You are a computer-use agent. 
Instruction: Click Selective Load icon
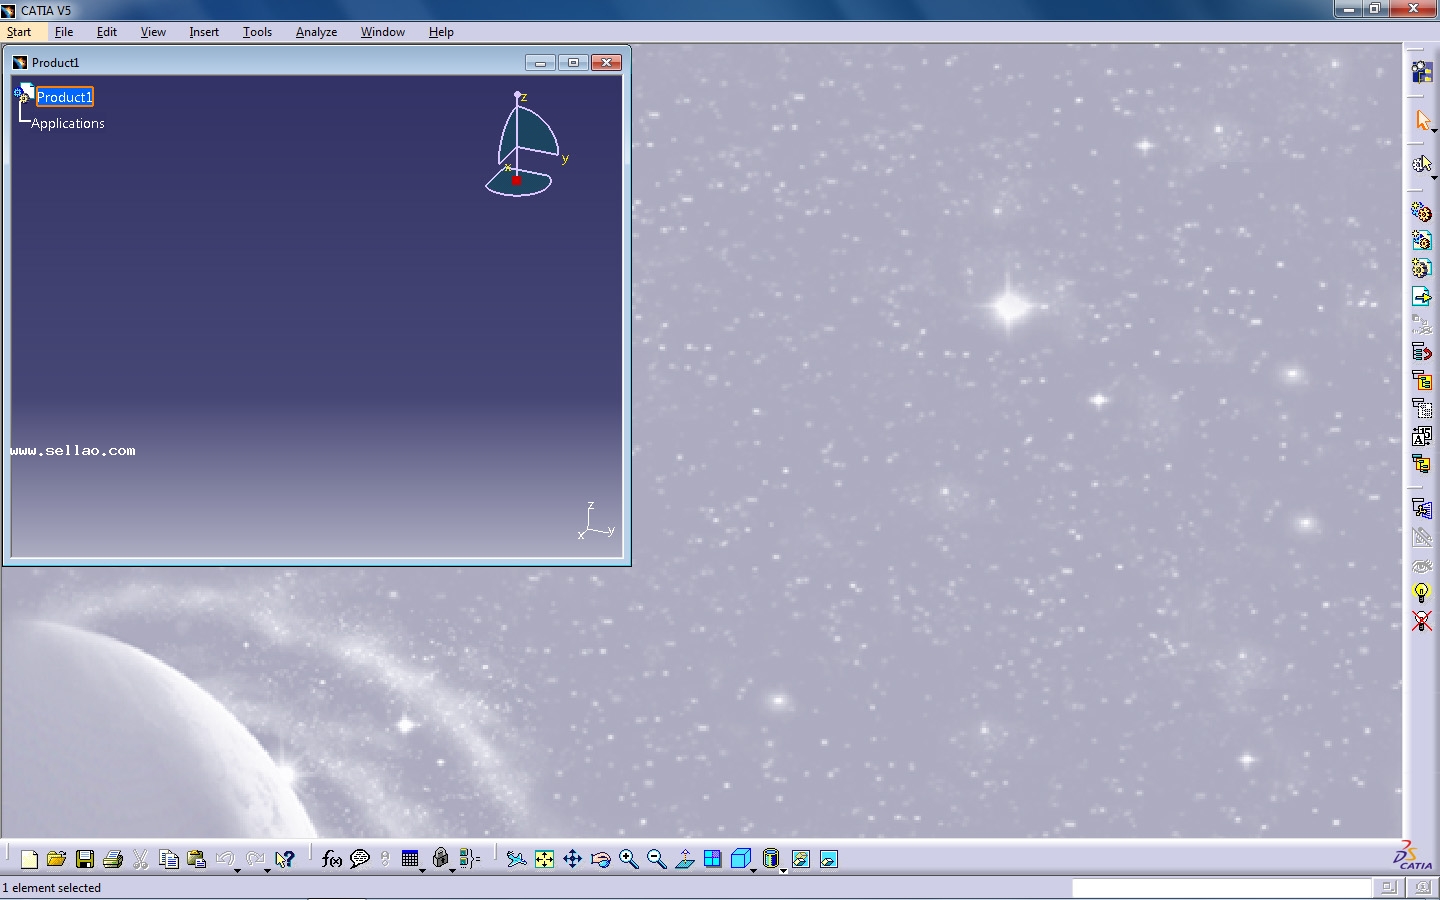tap(1422, 464)
